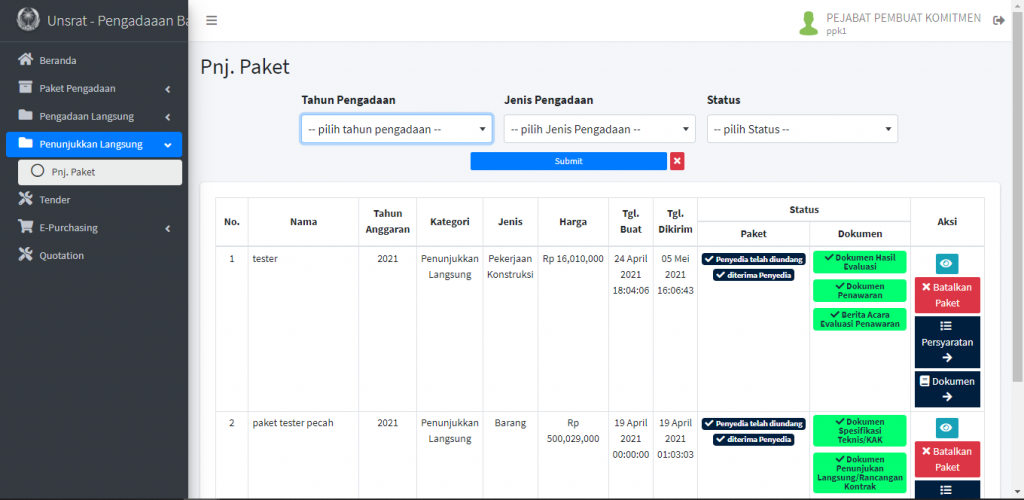Viewport: 1024px width, 500px height.
Task: View paket tester pecah using eye button
Action: (x=946, y=427)
